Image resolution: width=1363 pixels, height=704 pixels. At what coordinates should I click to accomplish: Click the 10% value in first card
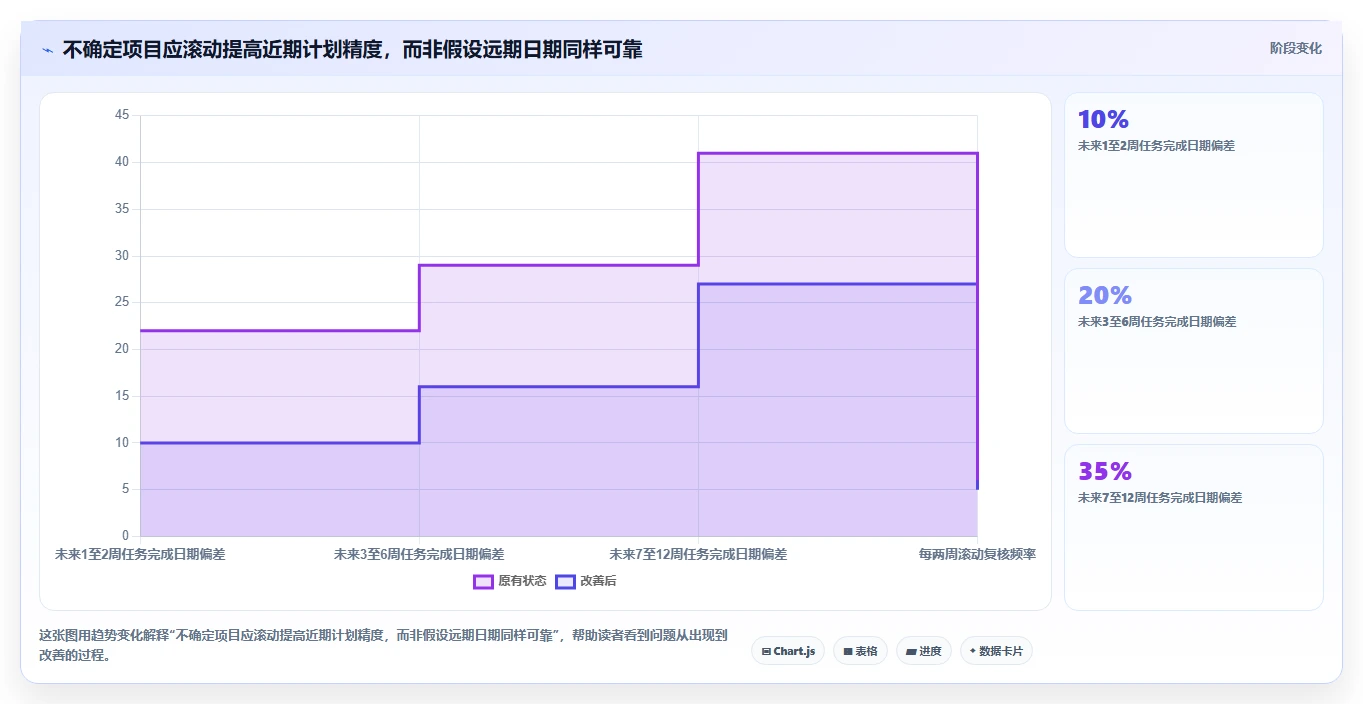click(1103, 119)
